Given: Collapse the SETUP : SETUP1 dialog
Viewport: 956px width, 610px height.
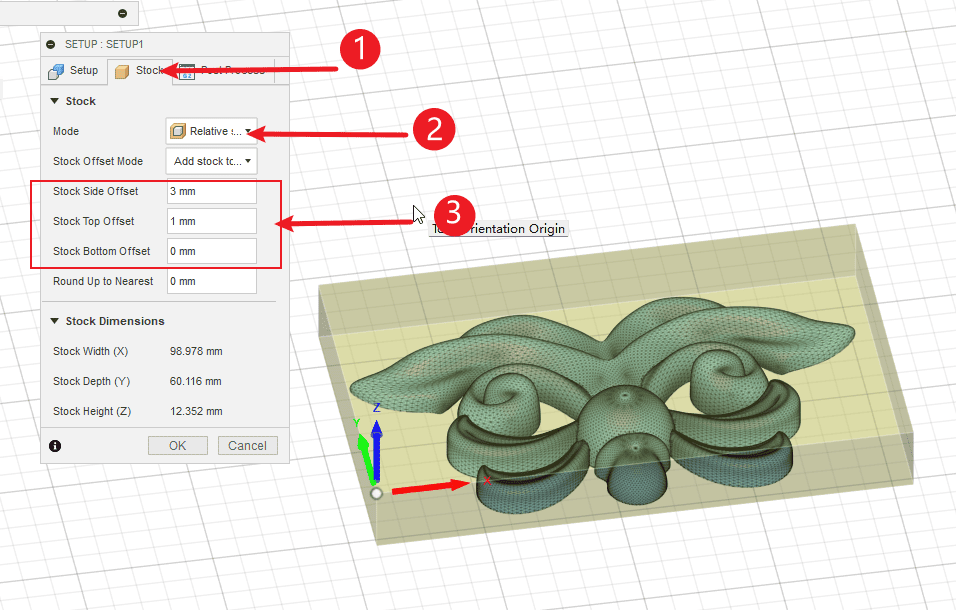Looking at the screenshot, I should click(x=51, y=44).
